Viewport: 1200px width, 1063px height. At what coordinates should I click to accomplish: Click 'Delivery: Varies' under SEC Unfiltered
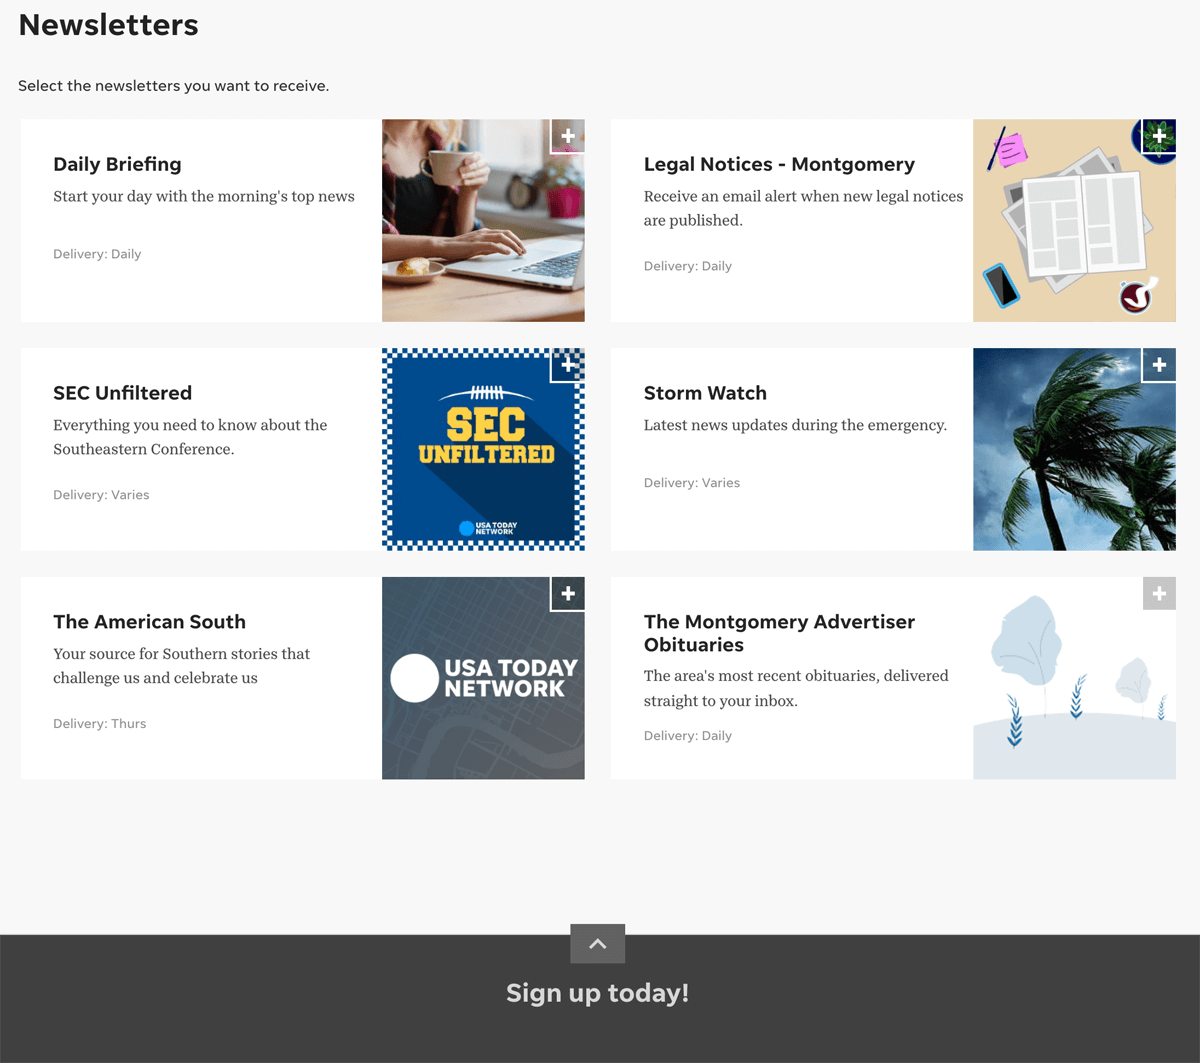pyautogui.click(x=101, y=494)
